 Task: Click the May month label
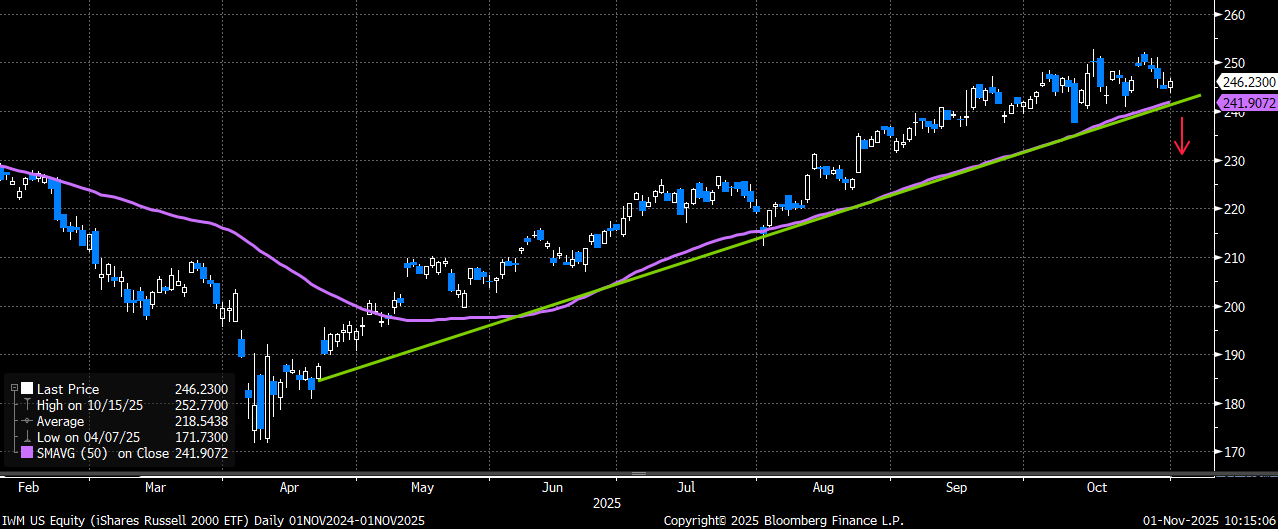[x=421, y=488]
